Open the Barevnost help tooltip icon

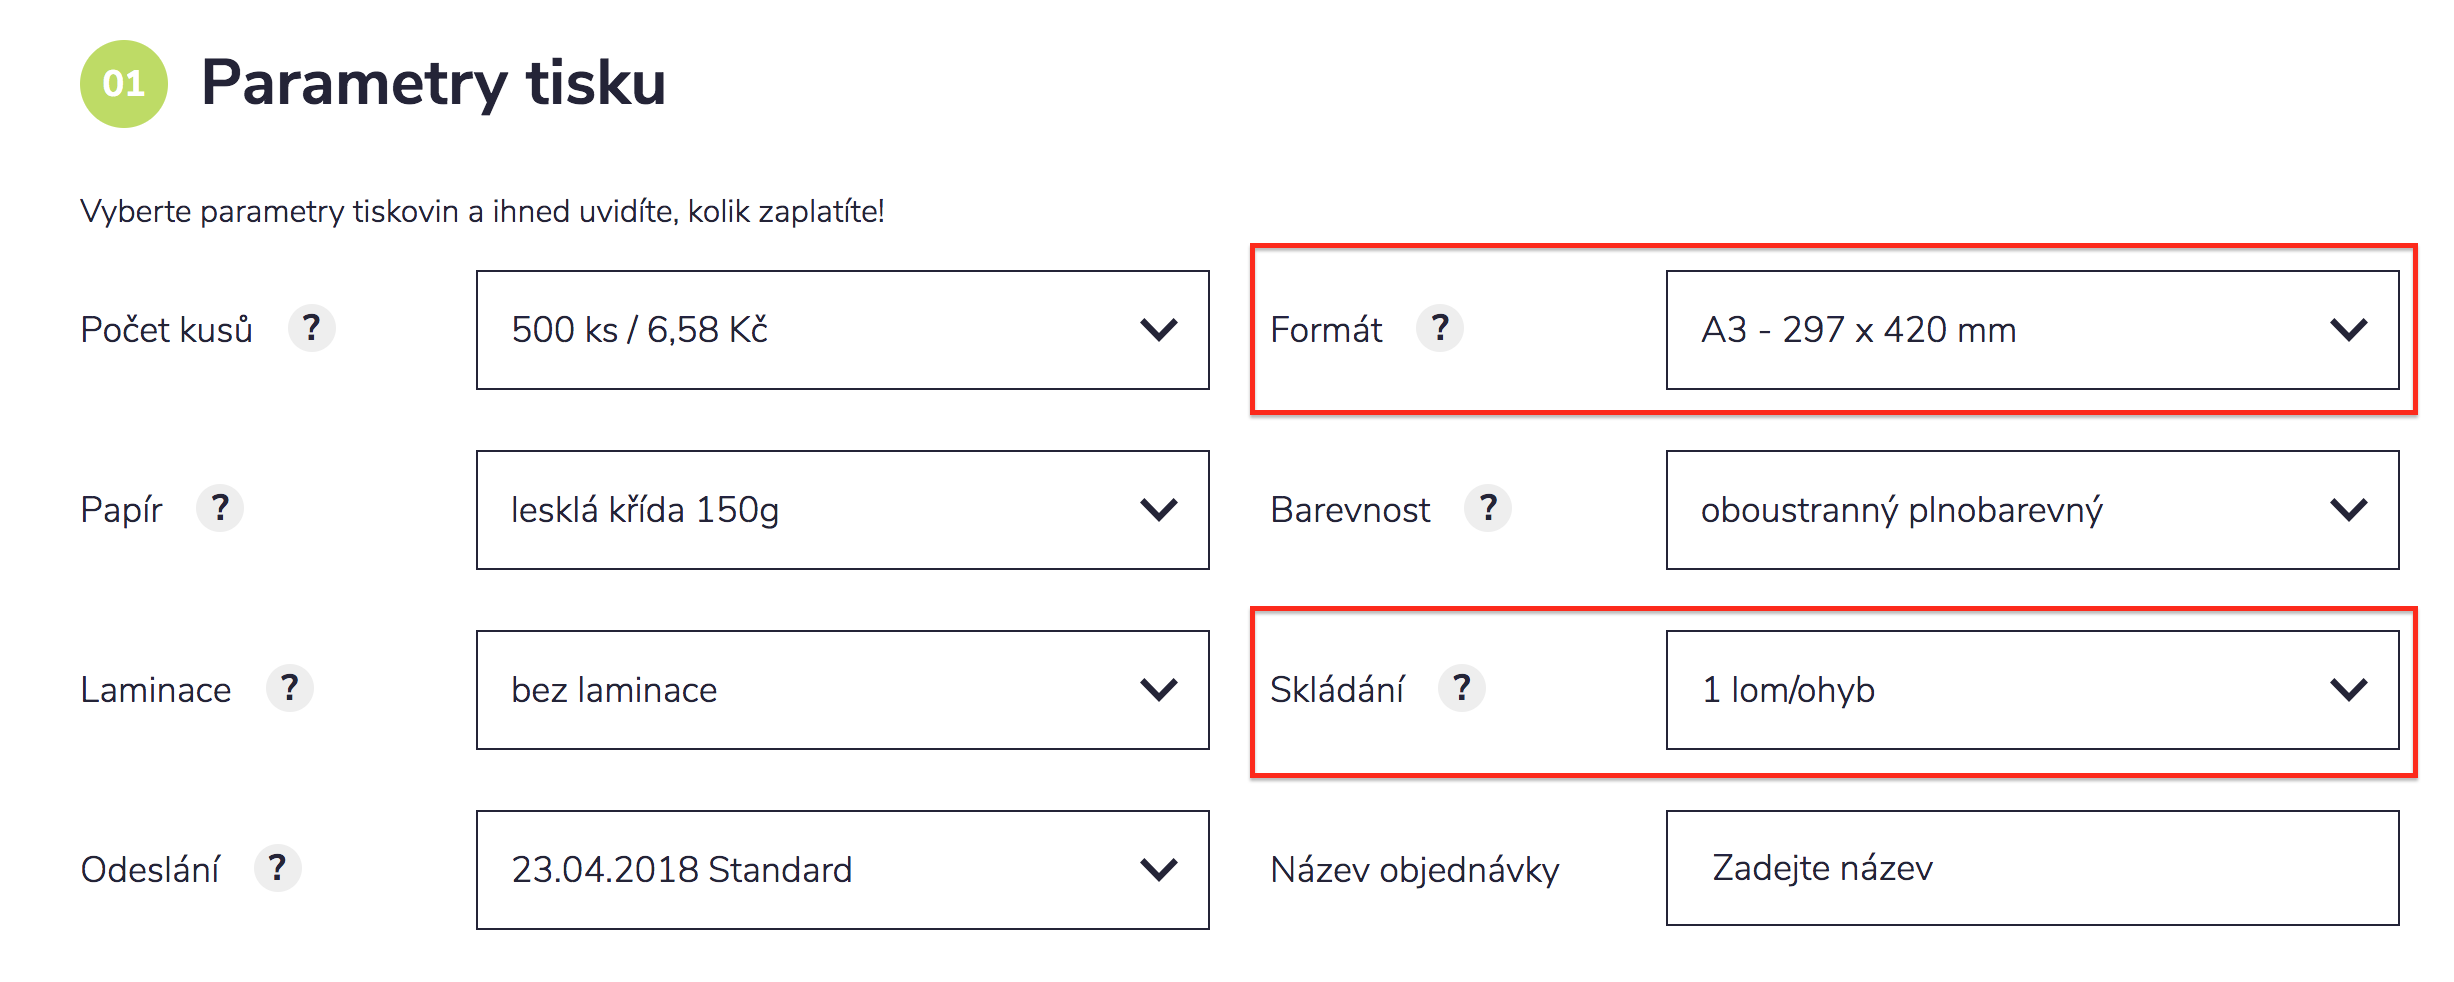coord(1487,509)
